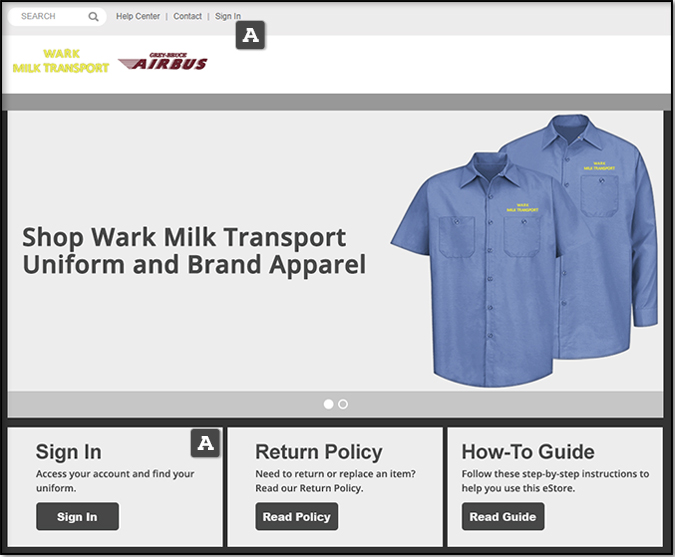Select the first carousel slide dot

pos(328,404)
